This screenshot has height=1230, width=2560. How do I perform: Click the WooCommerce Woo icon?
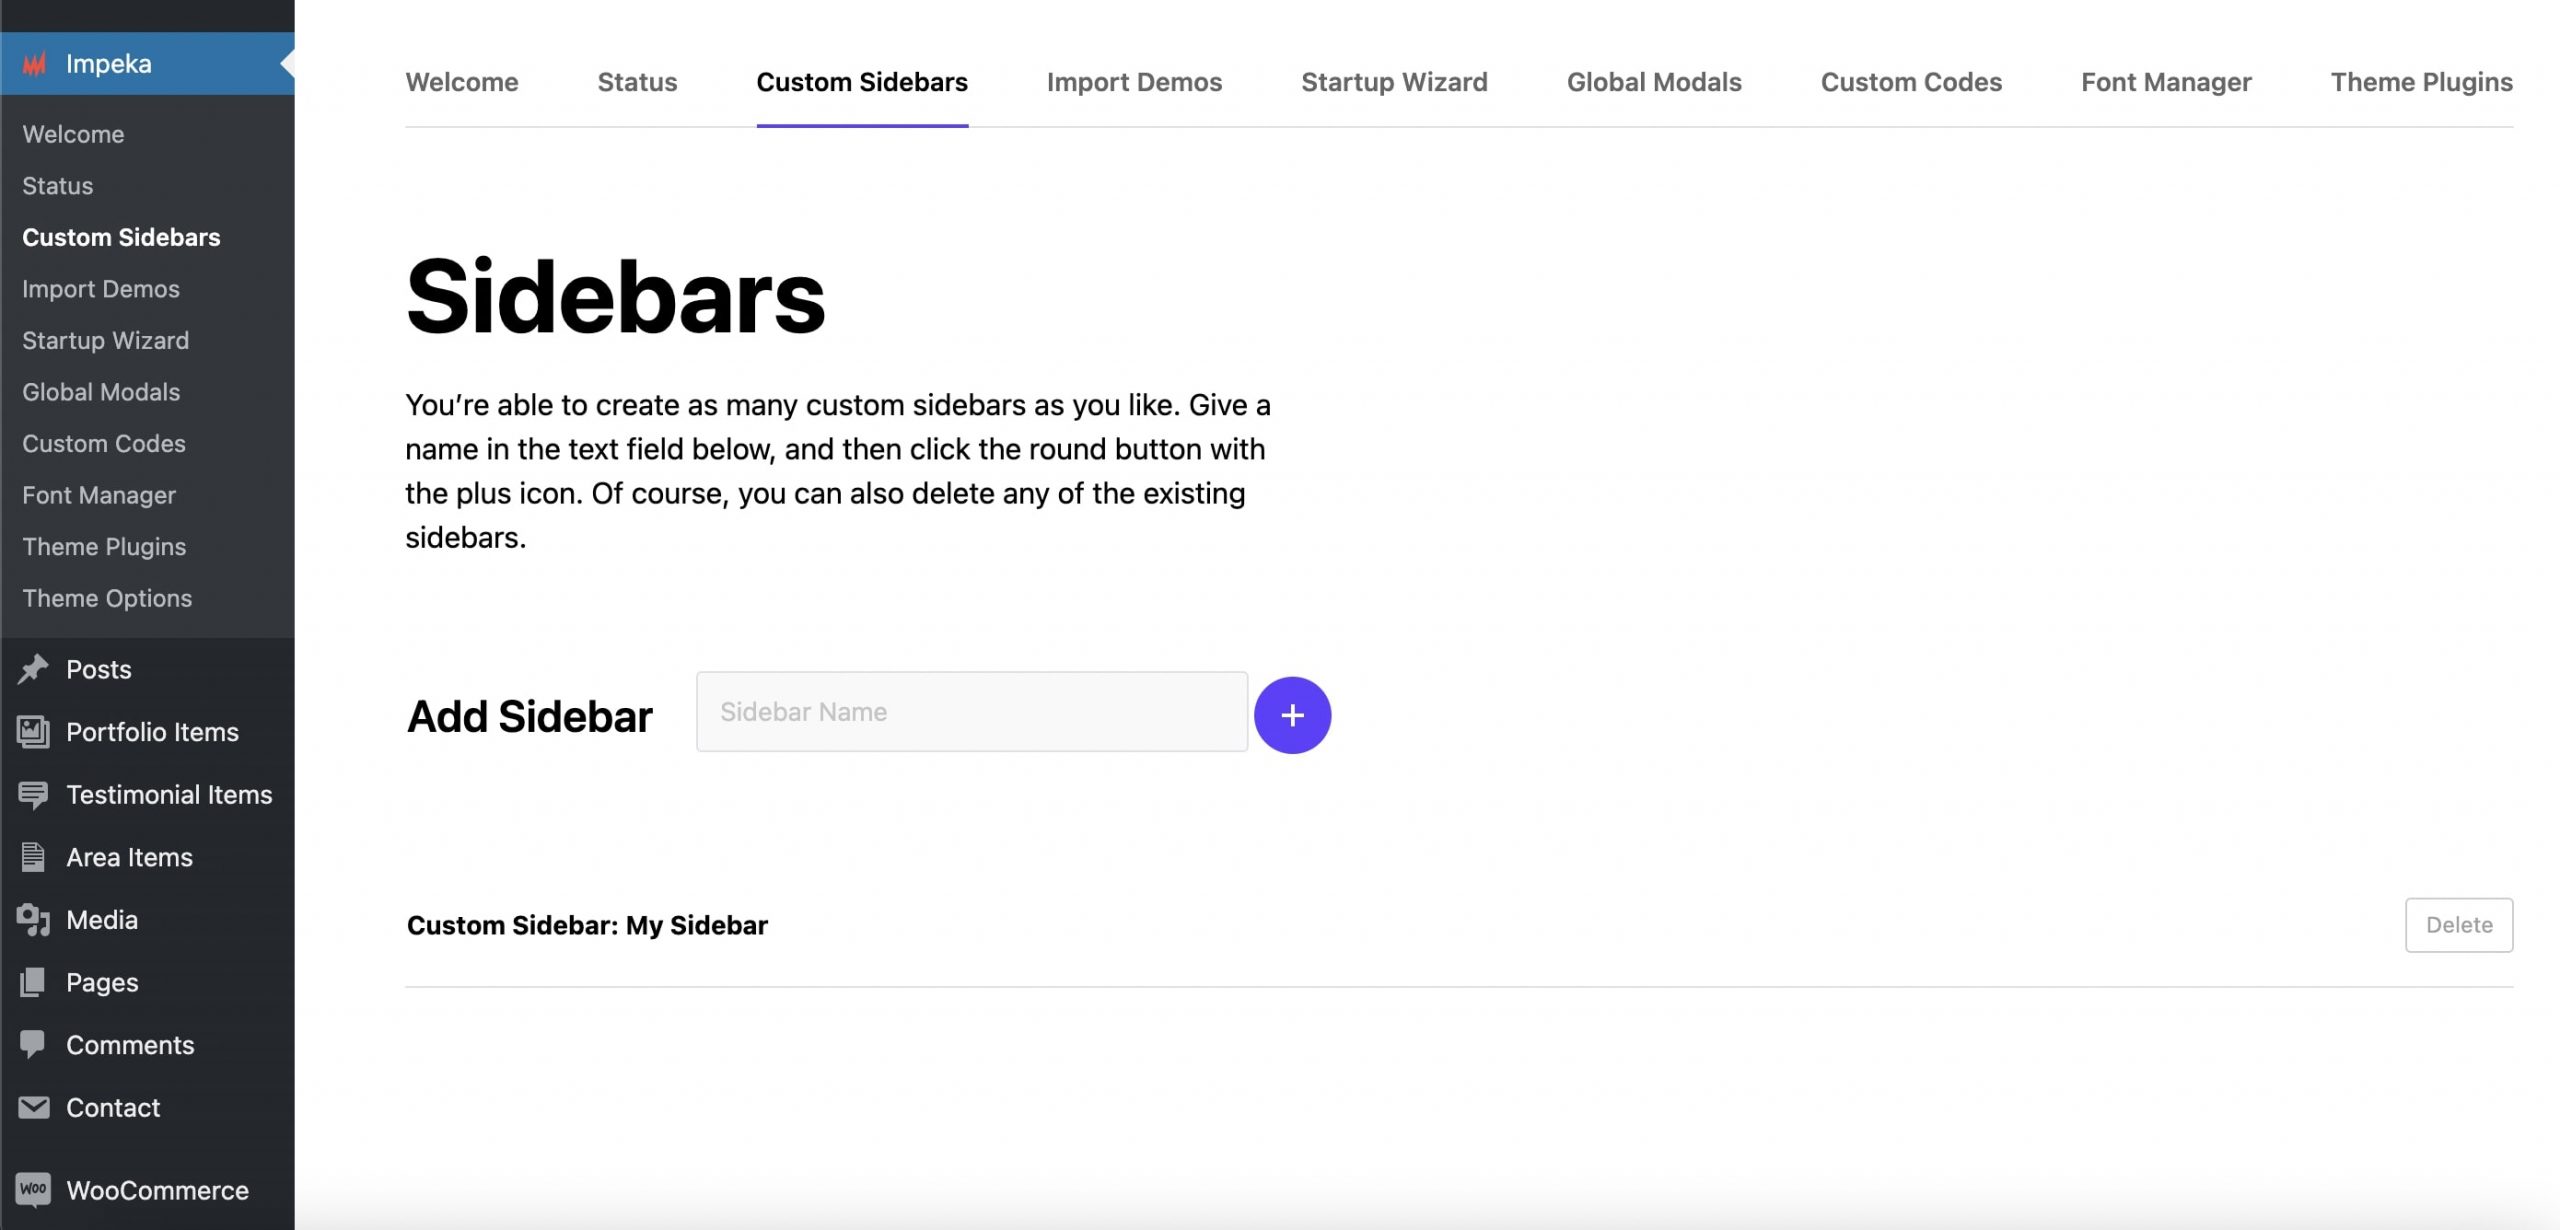click(x=33, y=1189)
